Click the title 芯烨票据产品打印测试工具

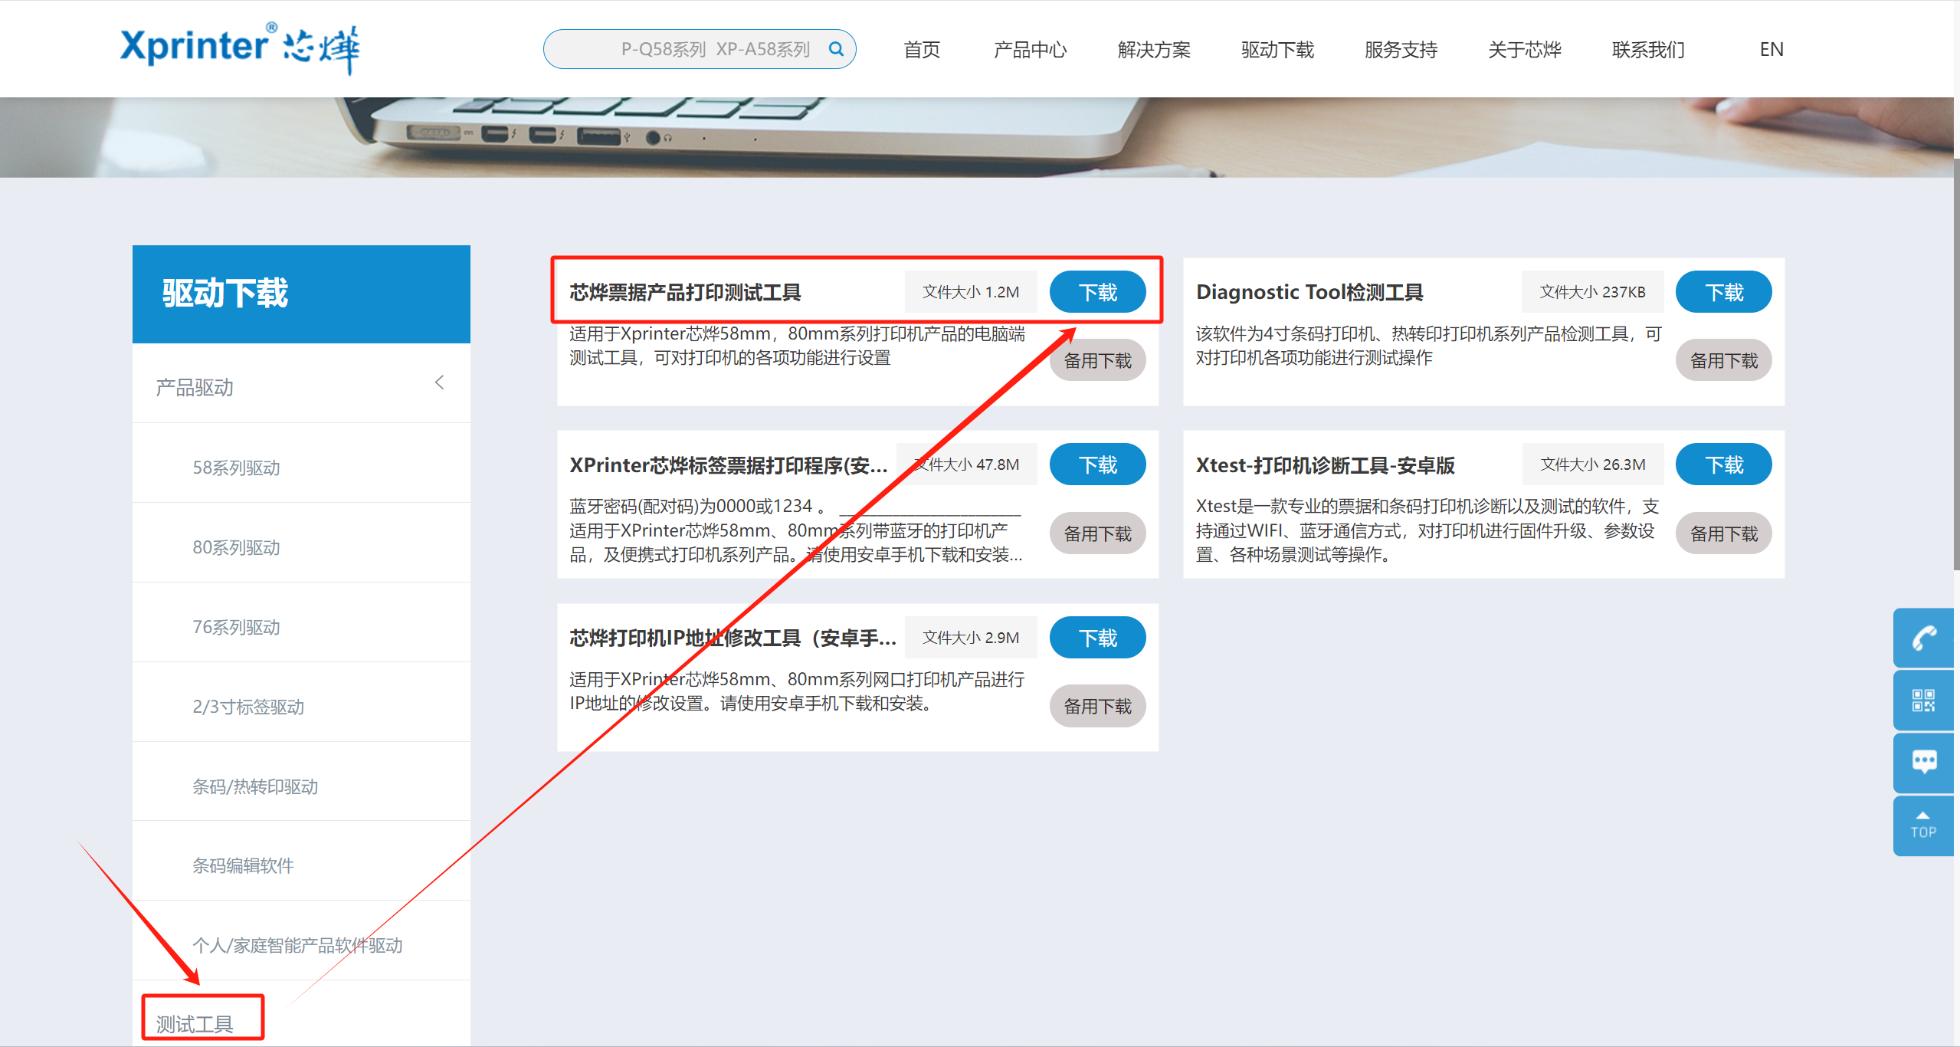coord(685,292)
